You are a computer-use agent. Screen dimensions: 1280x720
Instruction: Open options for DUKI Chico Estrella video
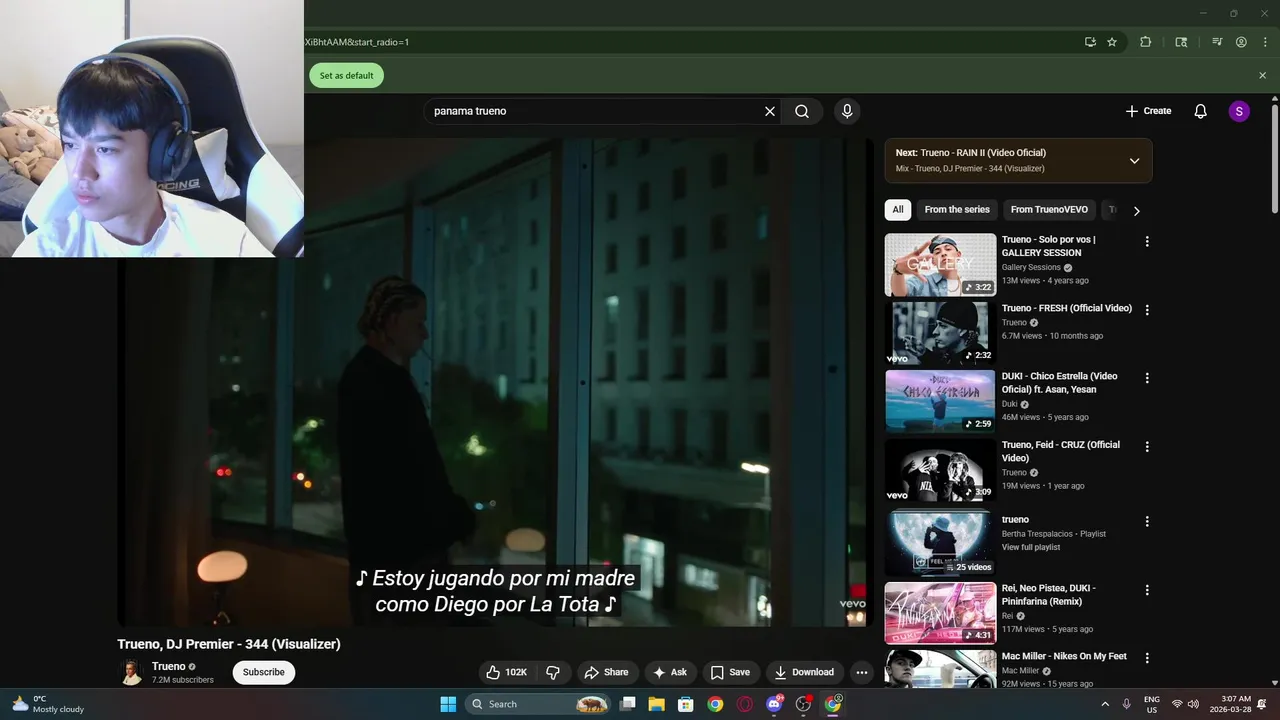1147,378
